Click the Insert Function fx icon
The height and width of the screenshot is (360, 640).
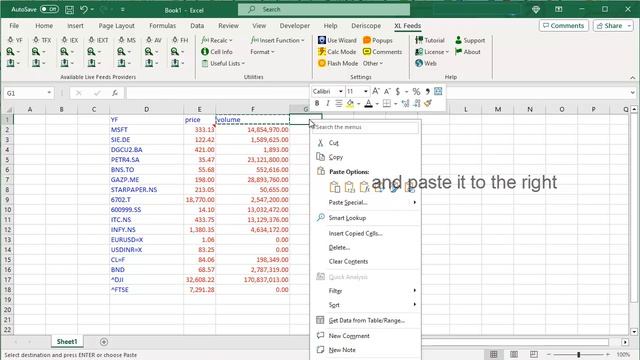pos(115,93)
